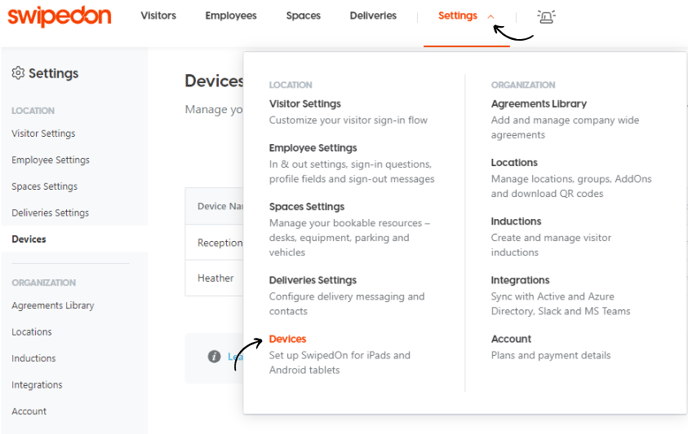
Task: Click the Reception device row
Action: (x=214, y=243)
